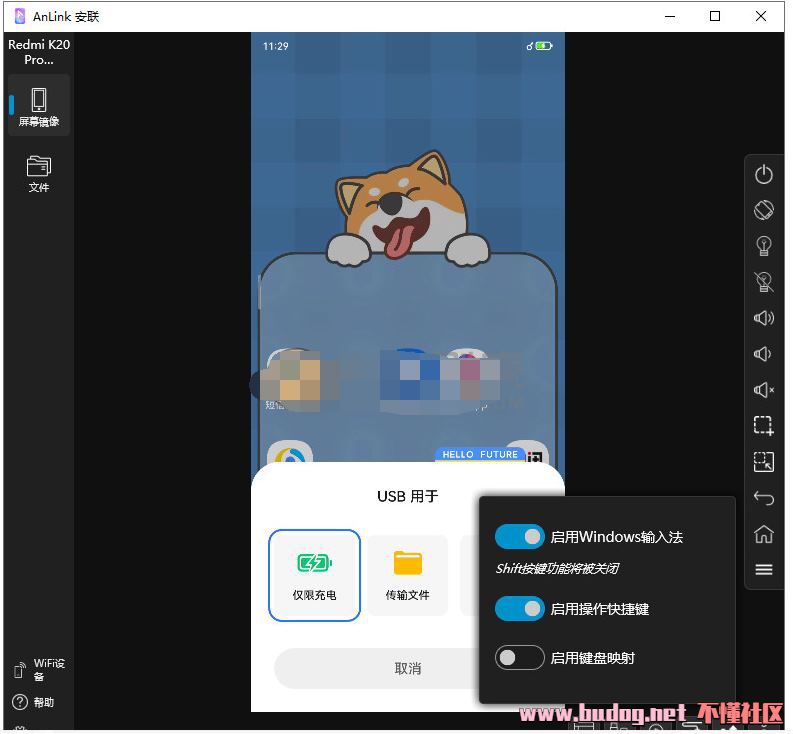Click the power button icon
This screenshot has height=734, width=793.
[764, 175]
